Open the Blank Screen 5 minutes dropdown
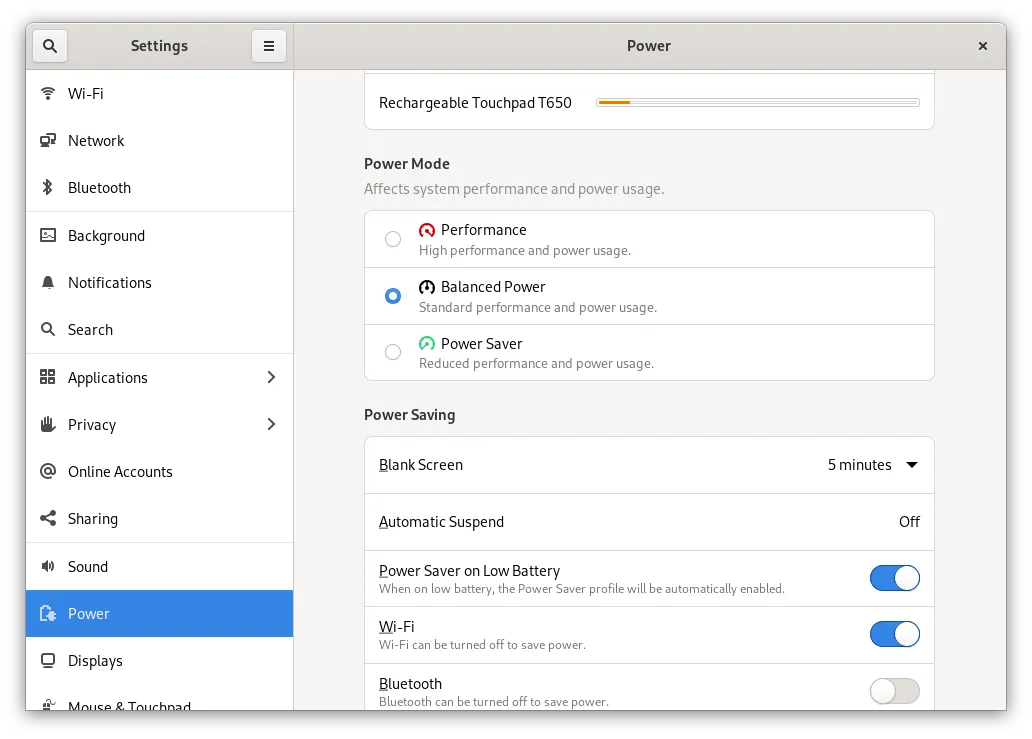This screenshot has width=1032, height=739. pos(872,465)
